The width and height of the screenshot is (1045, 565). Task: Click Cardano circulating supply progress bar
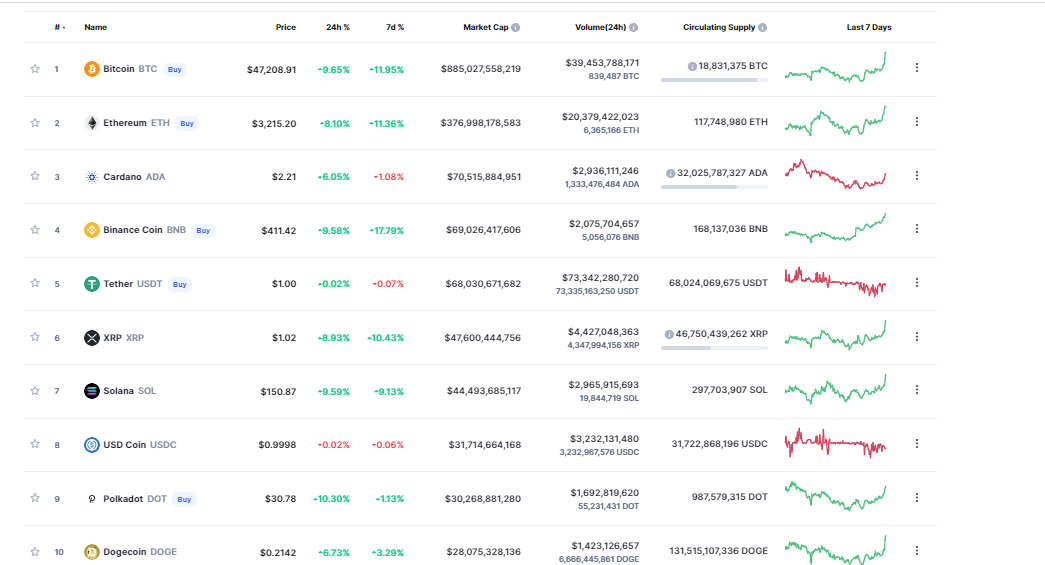[714, 187]
